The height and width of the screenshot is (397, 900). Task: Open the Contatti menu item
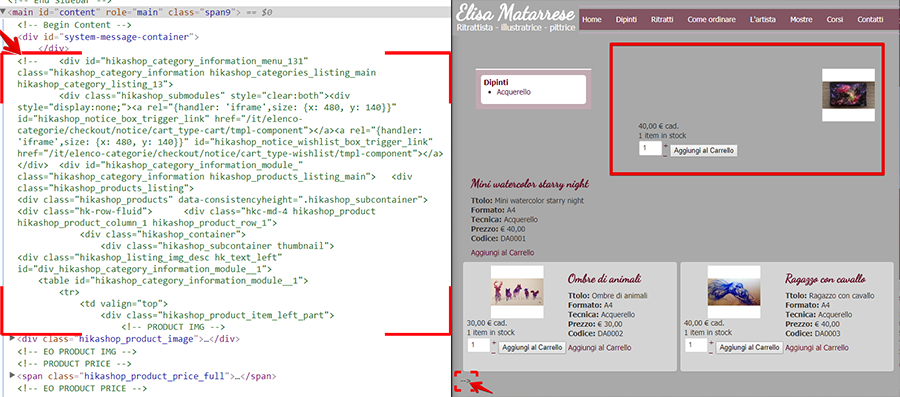(870, 20)
